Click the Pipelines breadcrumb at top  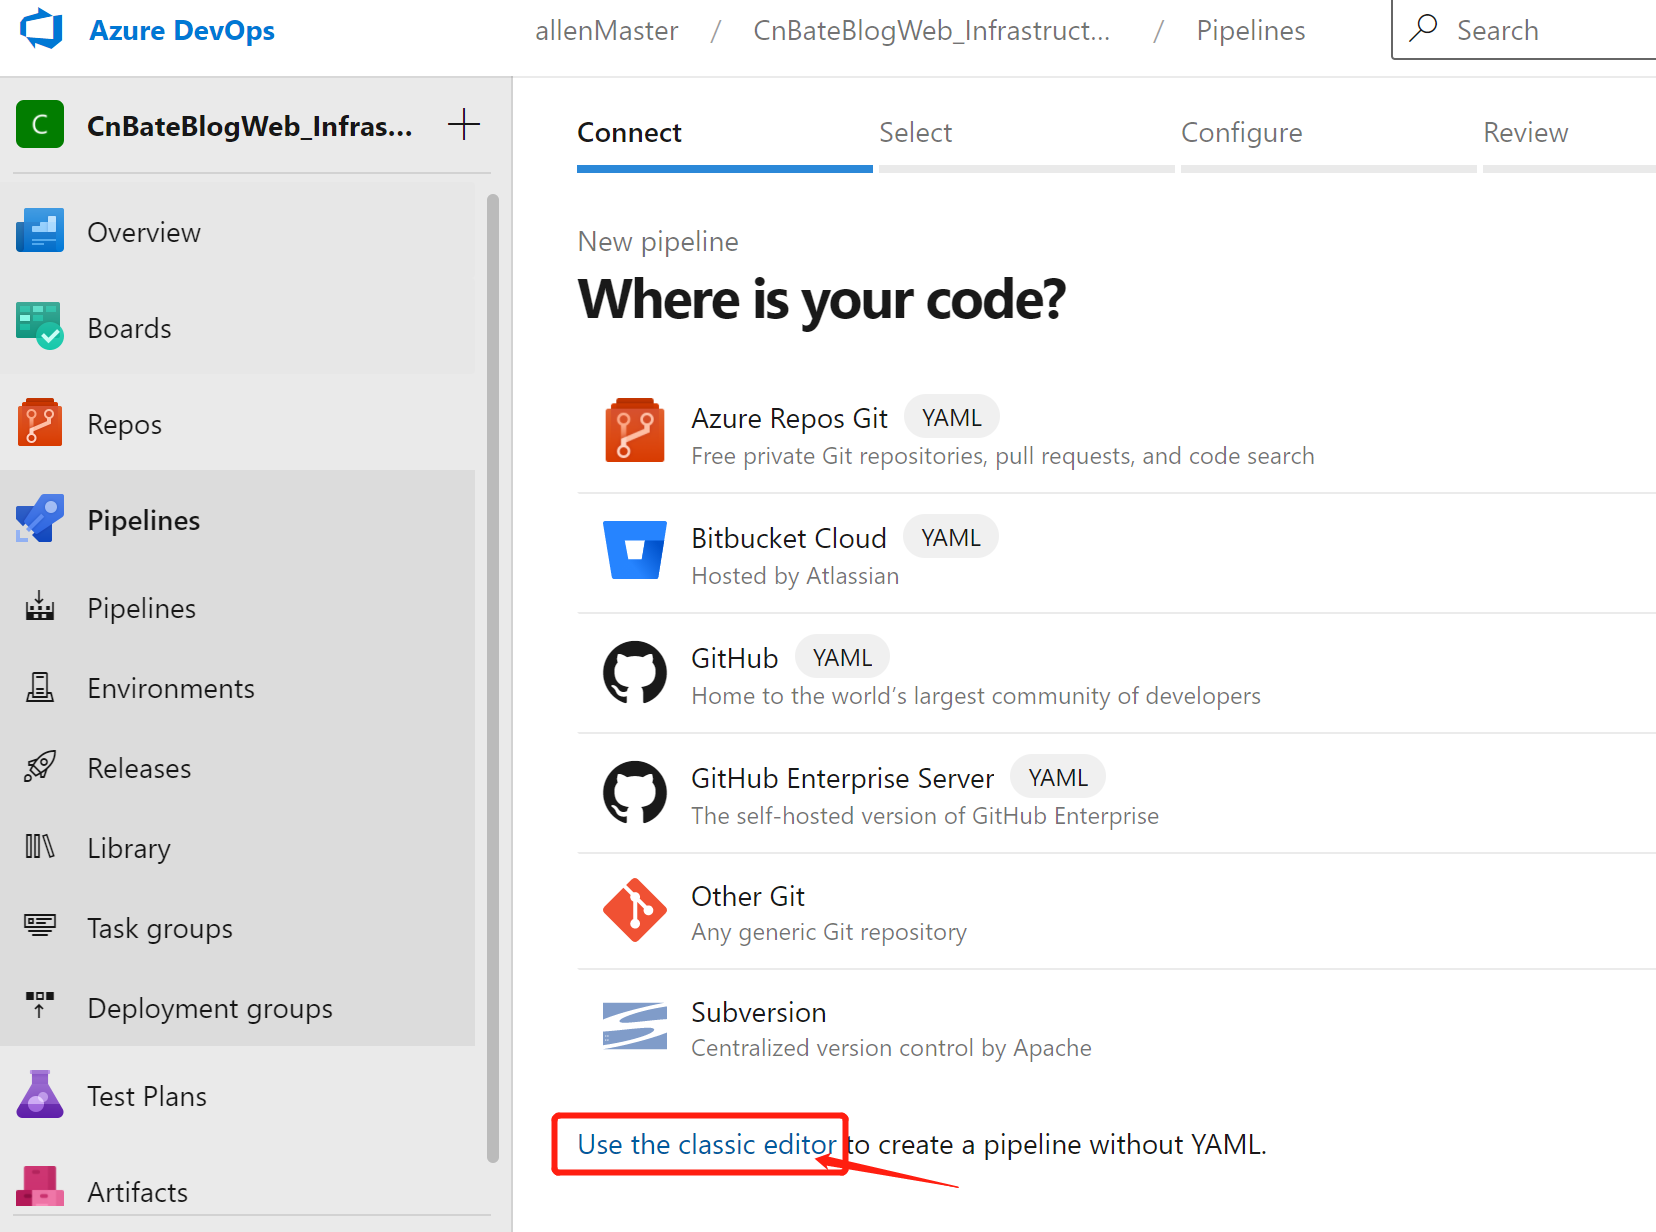coord(1250,31)
